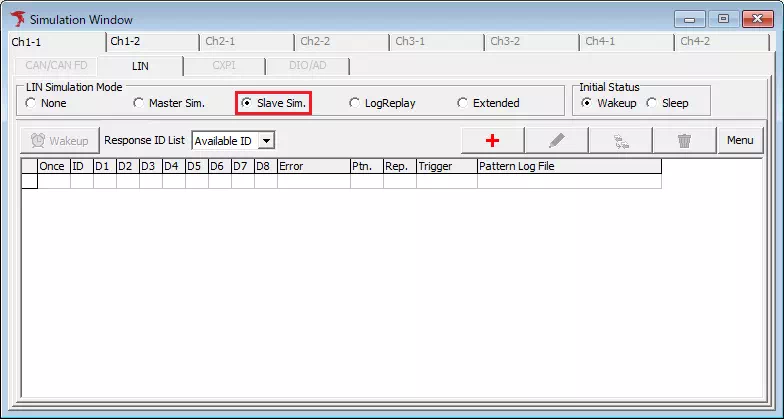This screenshot has width=784, height=419.
Task: Select the None LIN simulation mode
Action: (31, 103)
